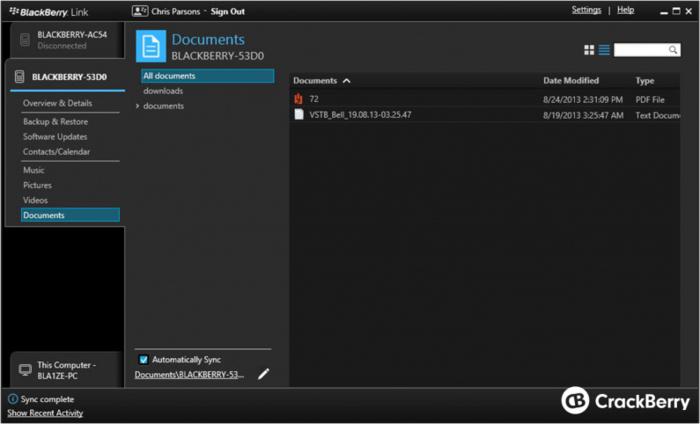This screenshot has height=424, width=700.
Task: Open Backup & Restore
Action: [55, 121]
